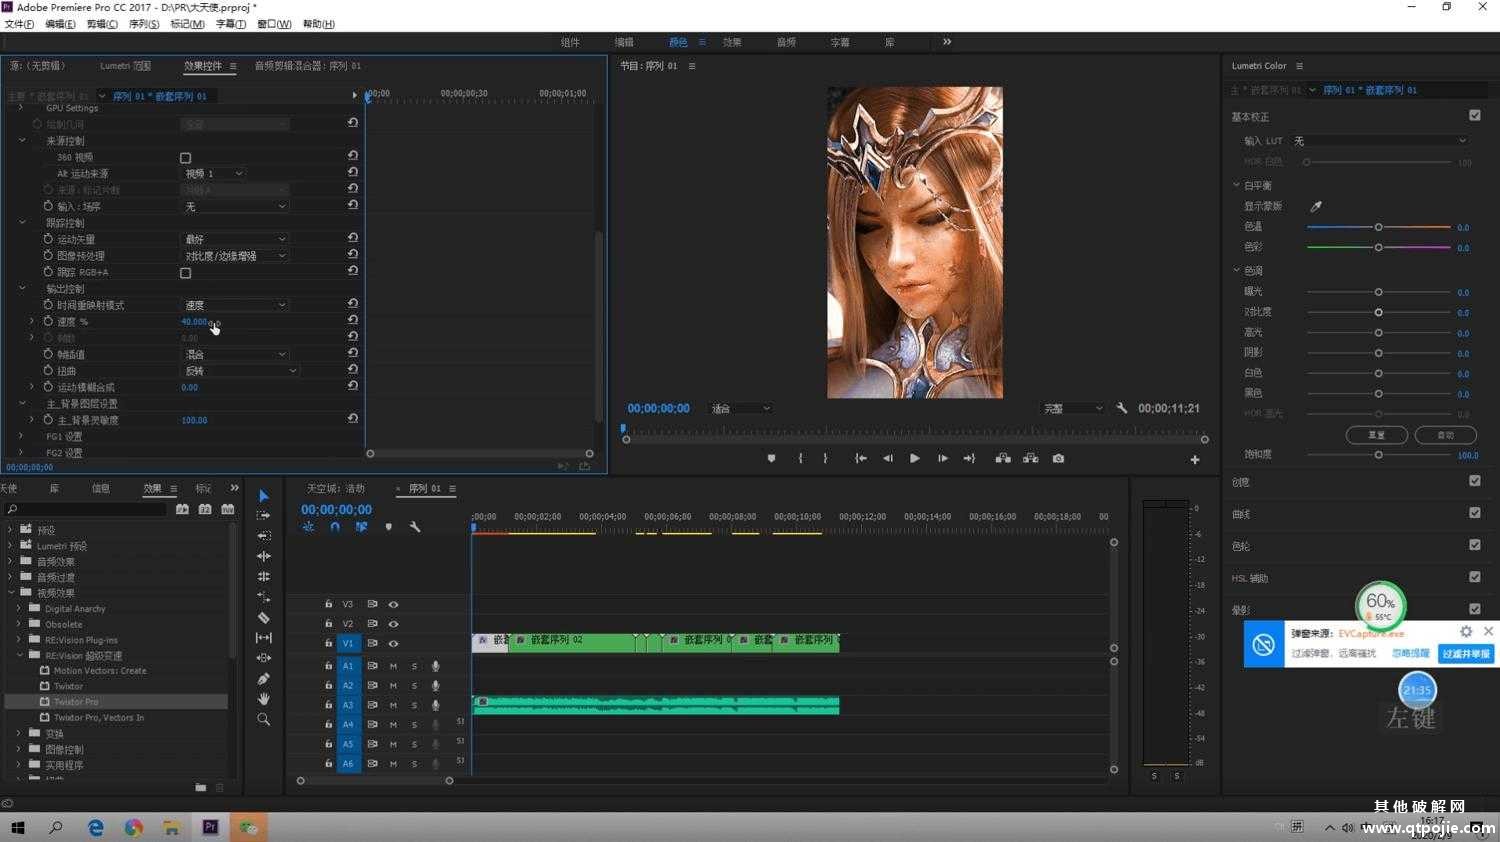Open 时间重映射模式 dropdown
The width and height of the screenshot is (1500, 842).
pyautogui.click(x=235, y=305)
